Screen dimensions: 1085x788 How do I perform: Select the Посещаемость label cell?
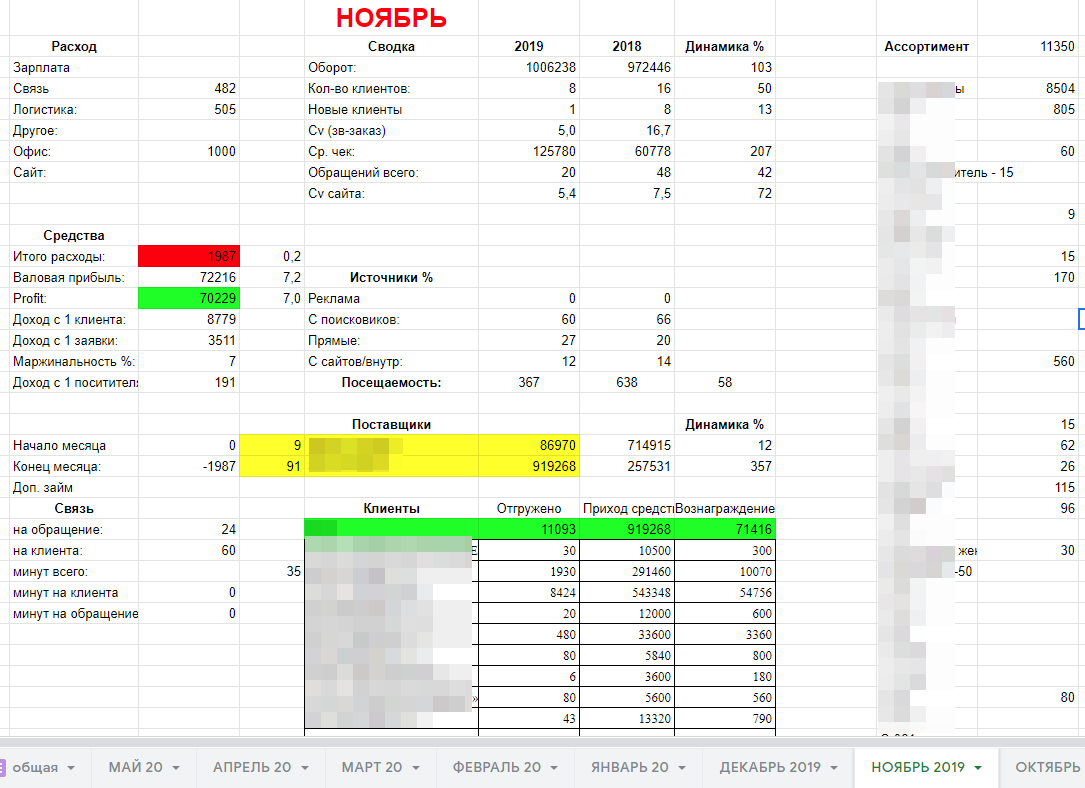coord(391,382)
